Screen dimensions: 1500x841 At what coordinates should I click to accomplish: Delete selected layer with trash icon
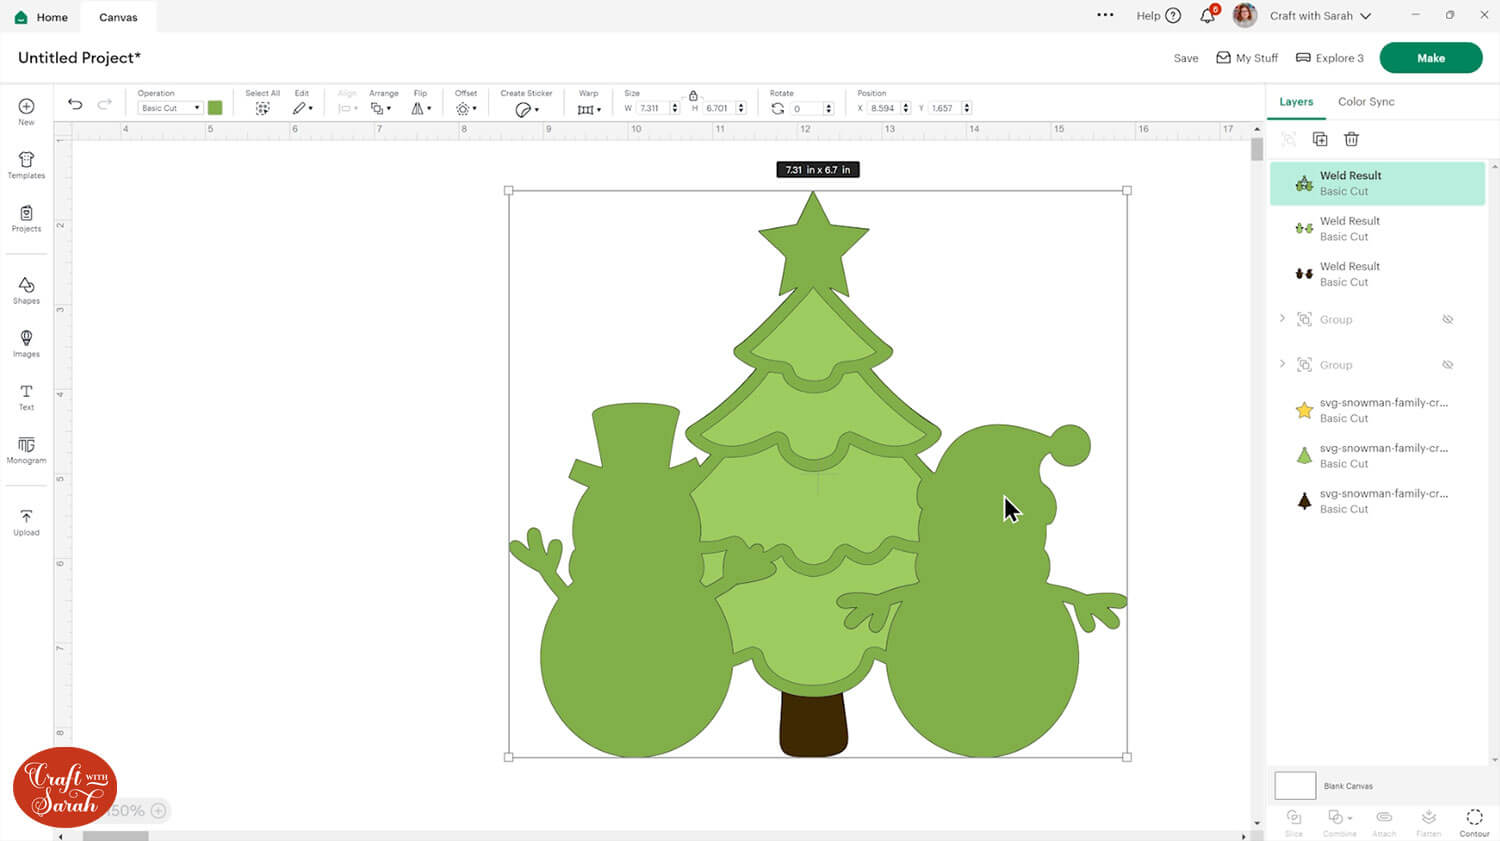[x=1351, y=139]
